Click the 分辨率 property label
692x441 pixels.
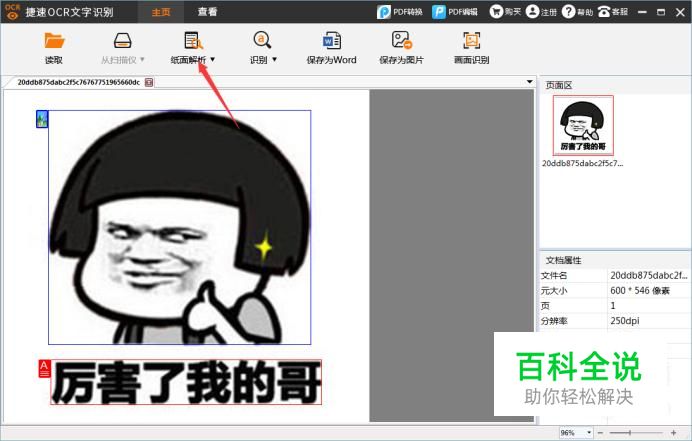tap(554, 321)
